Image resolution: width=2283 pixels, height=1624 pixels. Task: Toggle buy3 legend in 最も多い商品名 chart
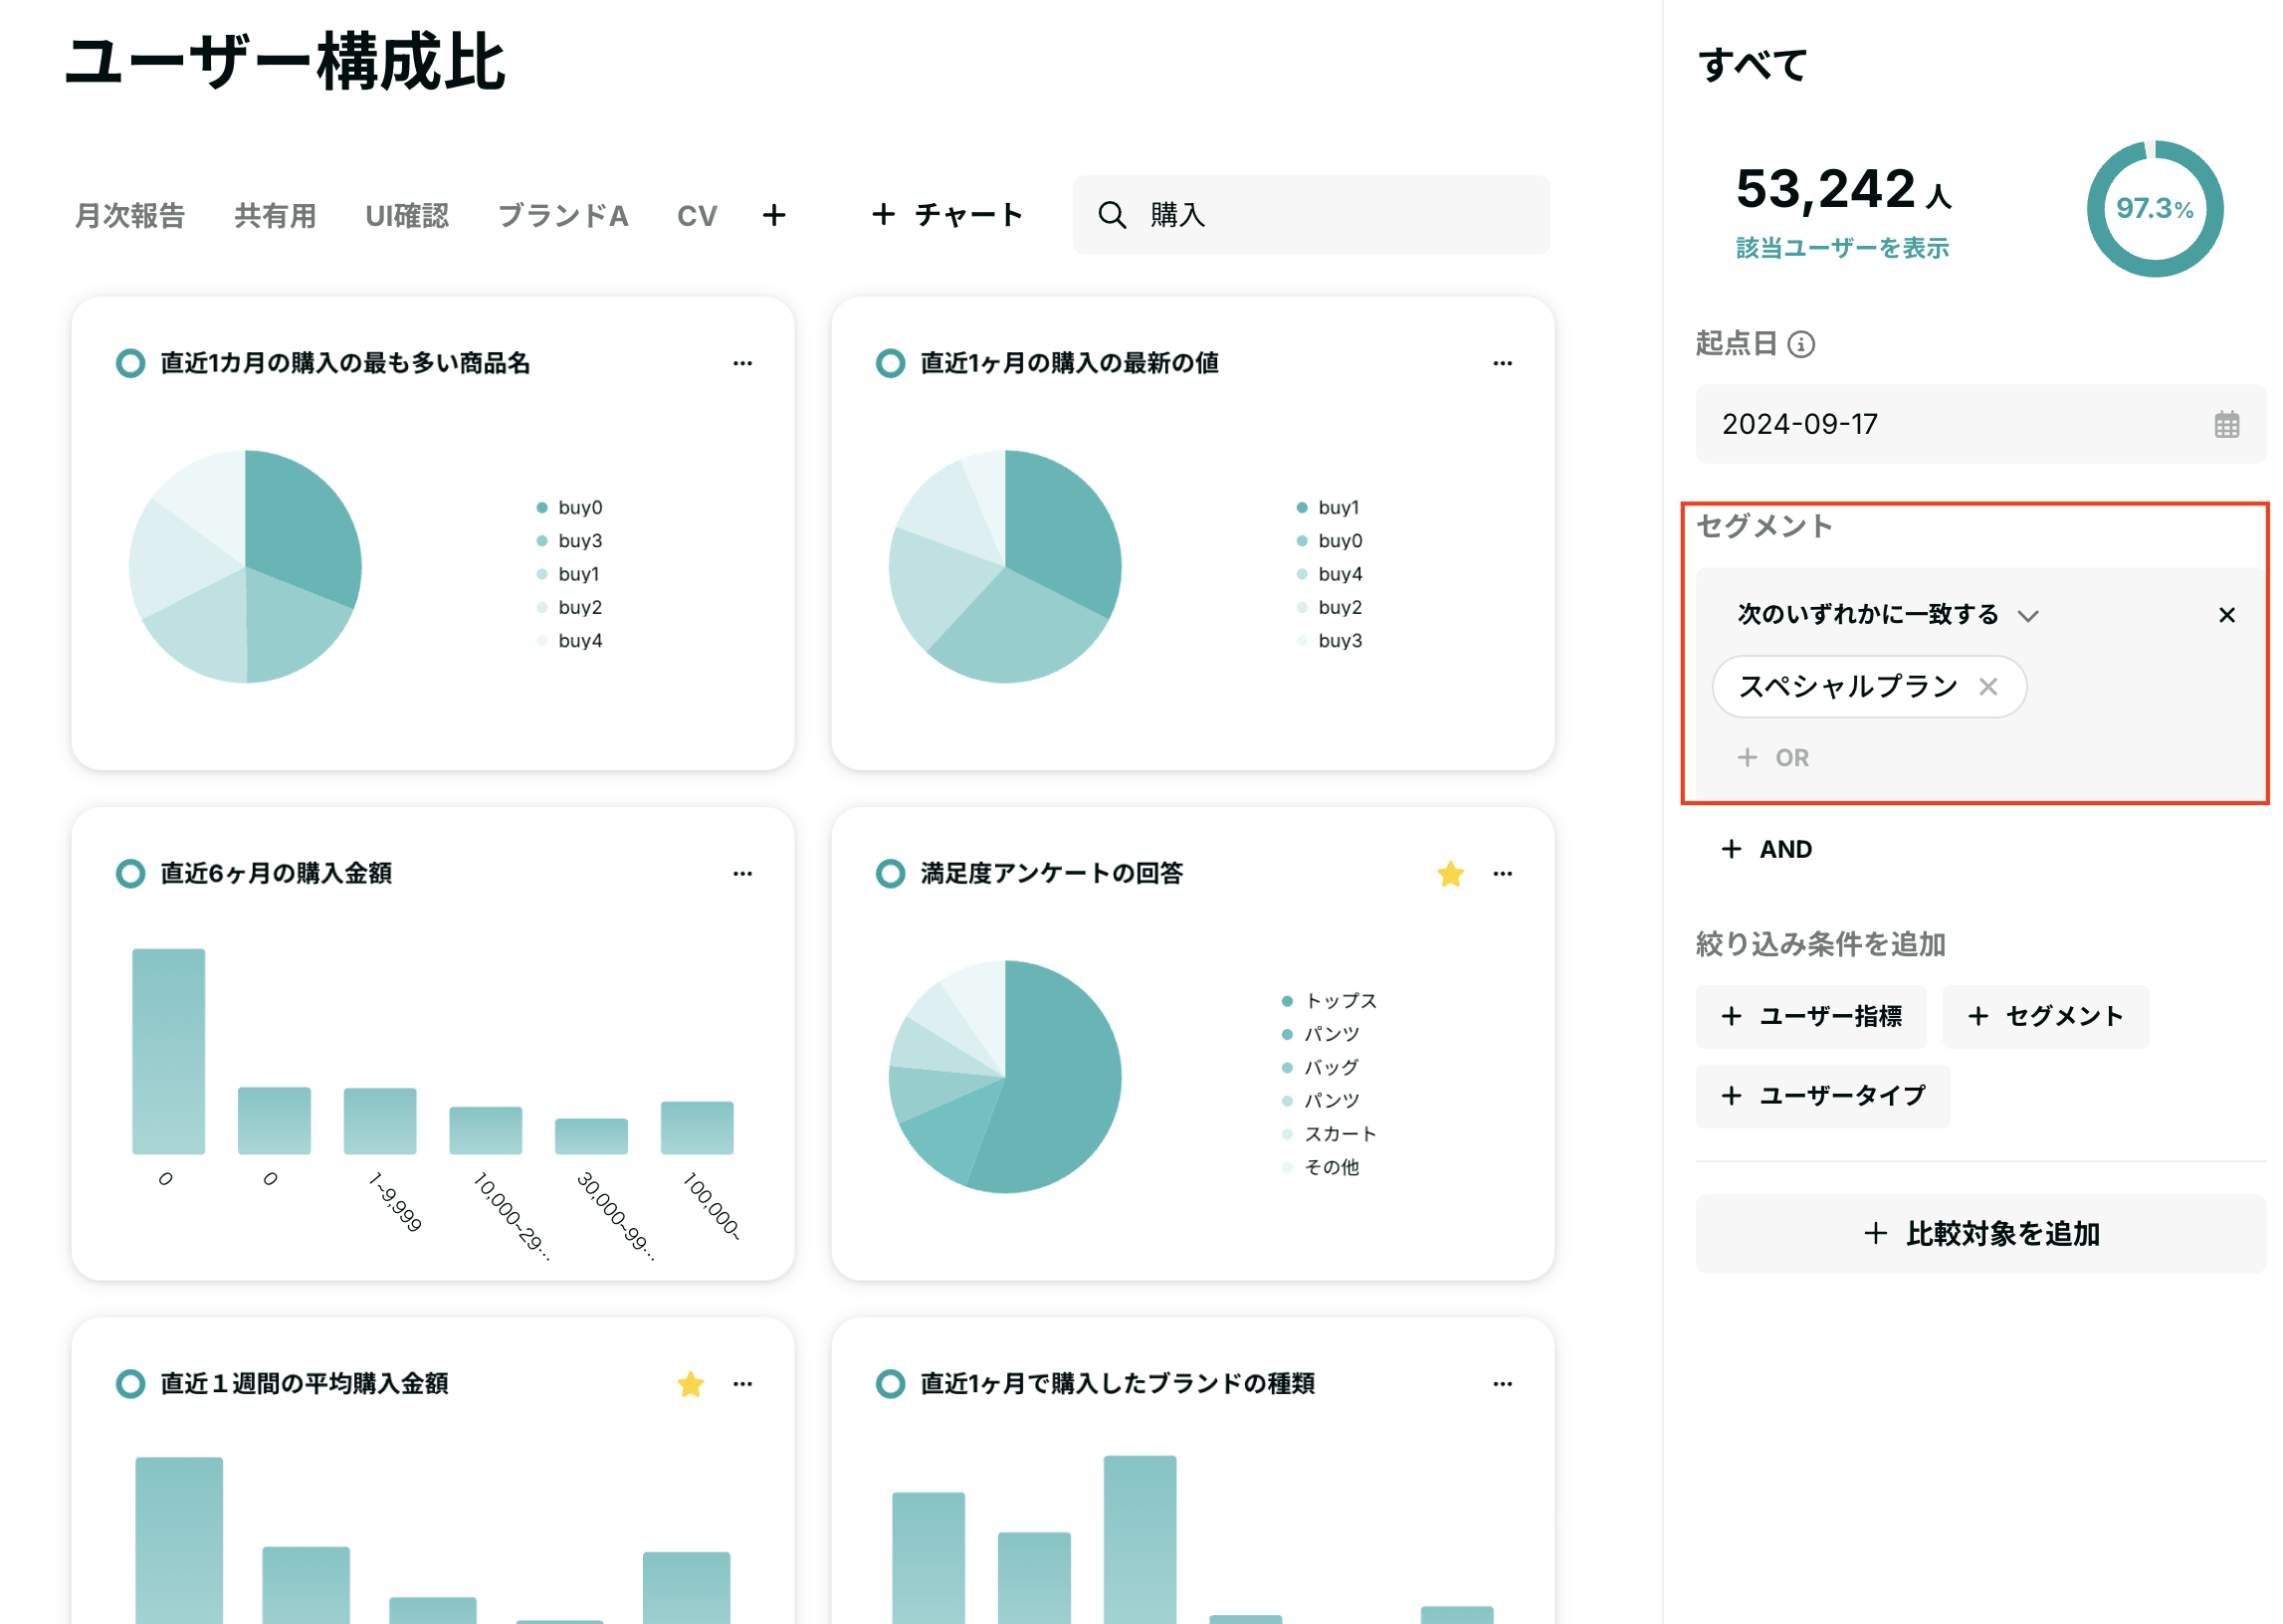569,540
